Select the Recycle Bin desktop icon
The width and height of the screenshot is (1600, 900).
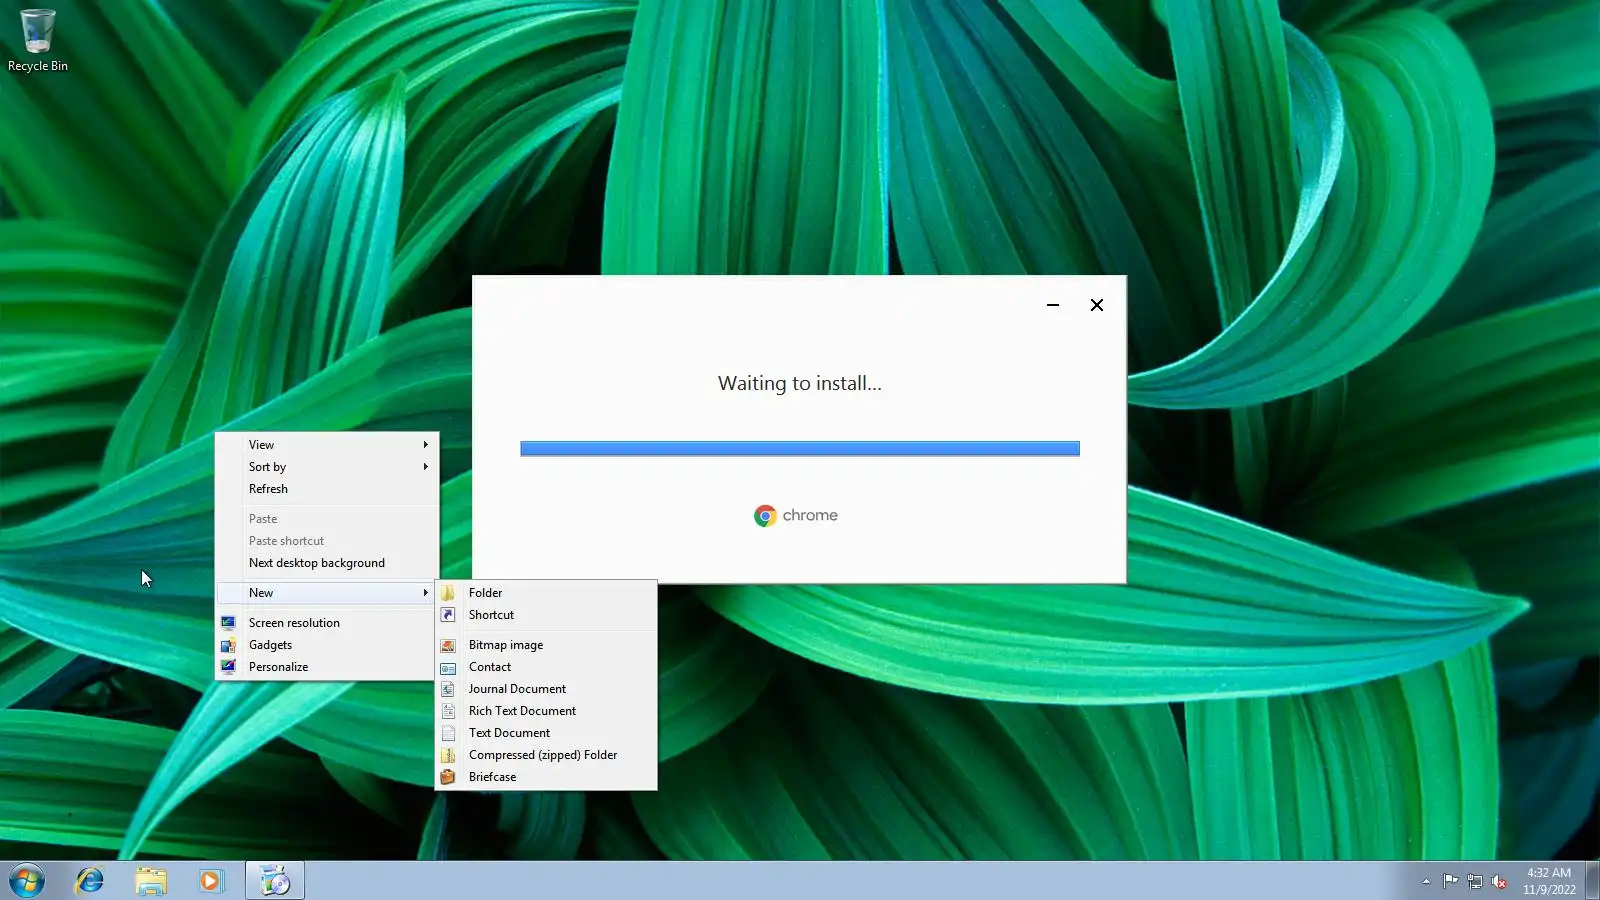click(x=38, y=41)
